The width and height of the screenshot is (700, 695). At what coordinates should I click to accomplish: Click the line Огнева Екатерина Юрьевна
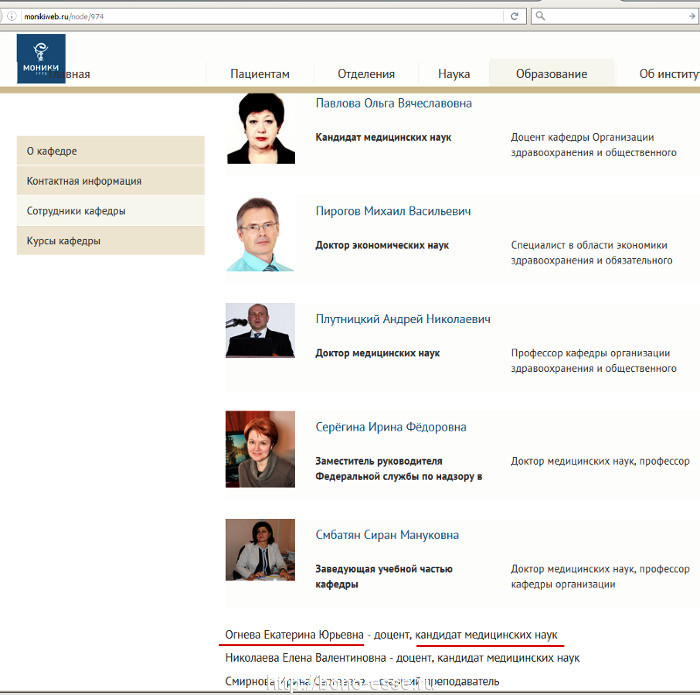[x=392, y=635]
